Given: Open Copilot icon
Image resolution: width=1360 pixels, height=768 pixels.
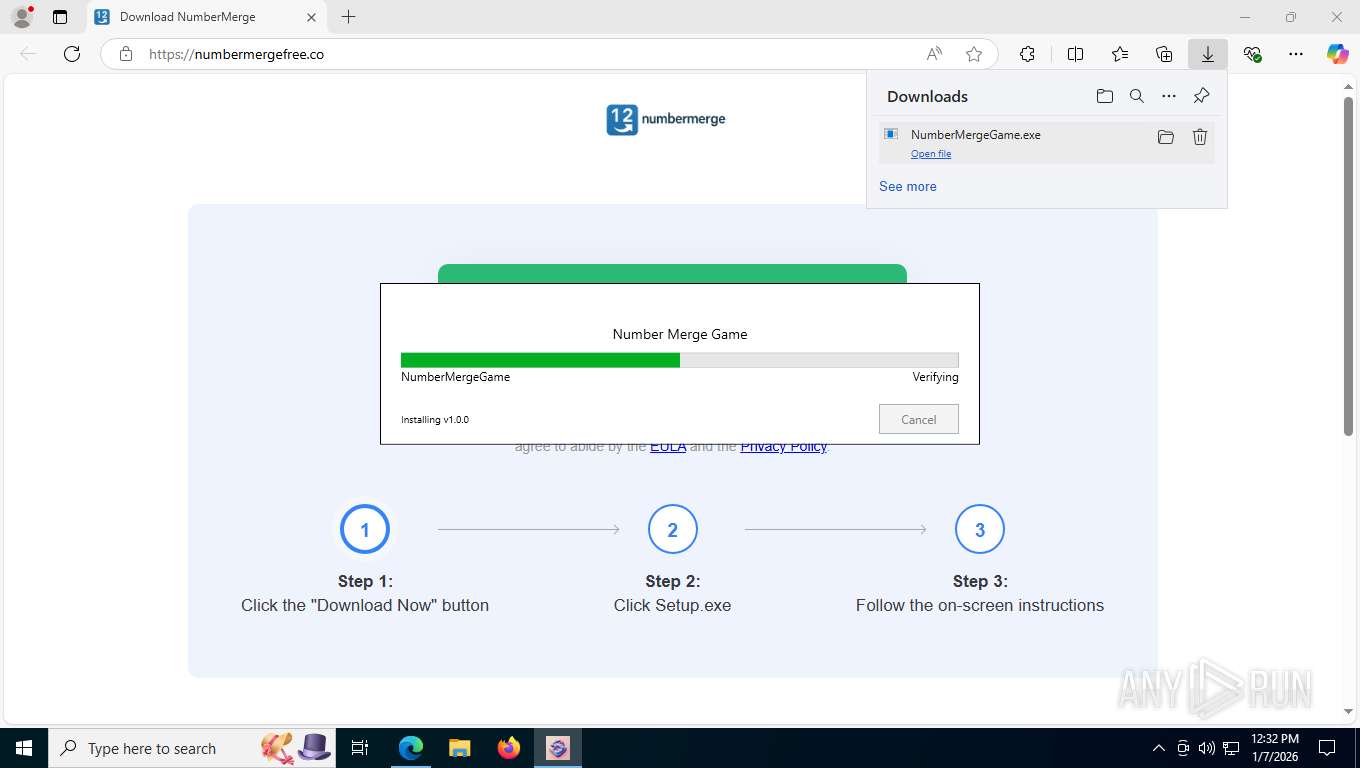Looking at the screenshot, I should [x=1338, y=54].
